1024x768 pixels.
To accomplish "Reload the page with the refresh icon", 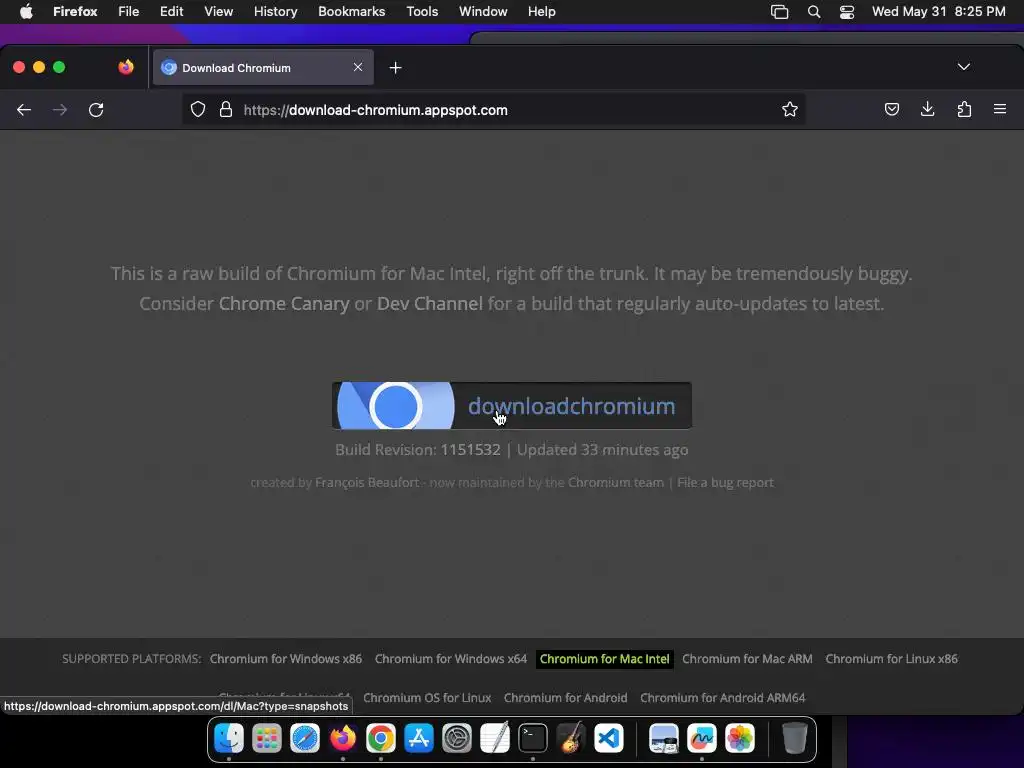I will [96, 110].
